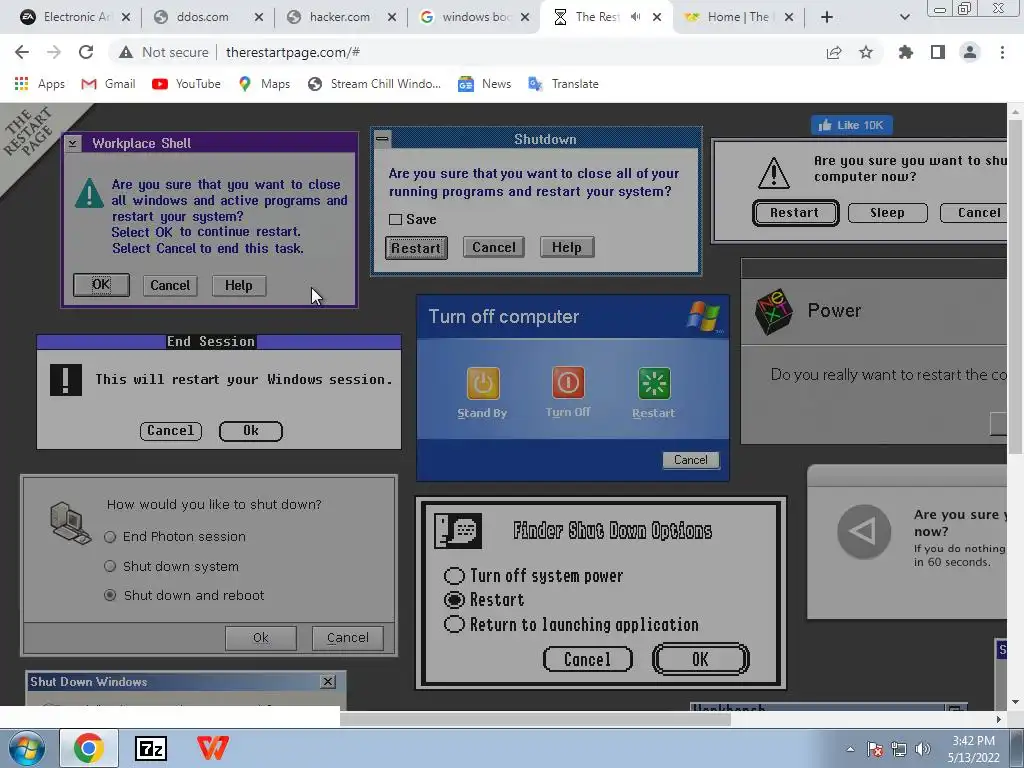Click the volume speaker tray icon
This screenshot has width=1024, height=768.
(922, 749)
